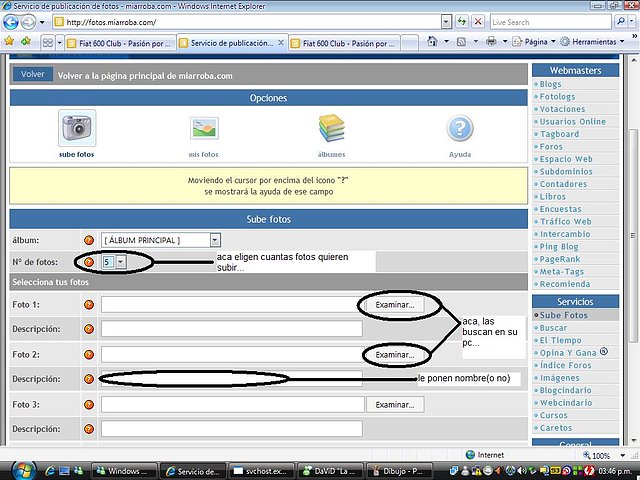The width and height of the screenshot is (640, 480).
Task: Switch to the last Fiat 600 Club tab
Action: pyautogui.click(x=344, y=43)
